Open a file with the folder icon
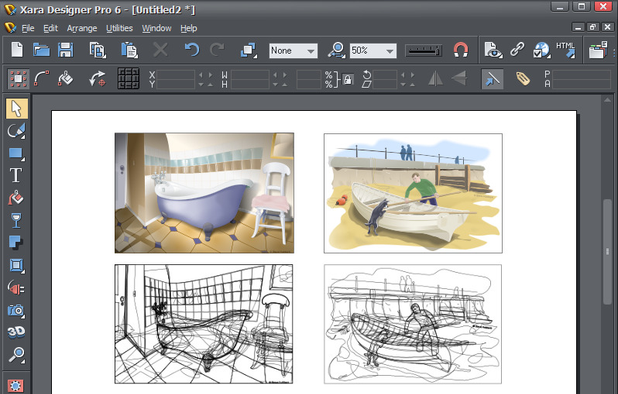Viewport: 618px width, 394px height. 41,50
